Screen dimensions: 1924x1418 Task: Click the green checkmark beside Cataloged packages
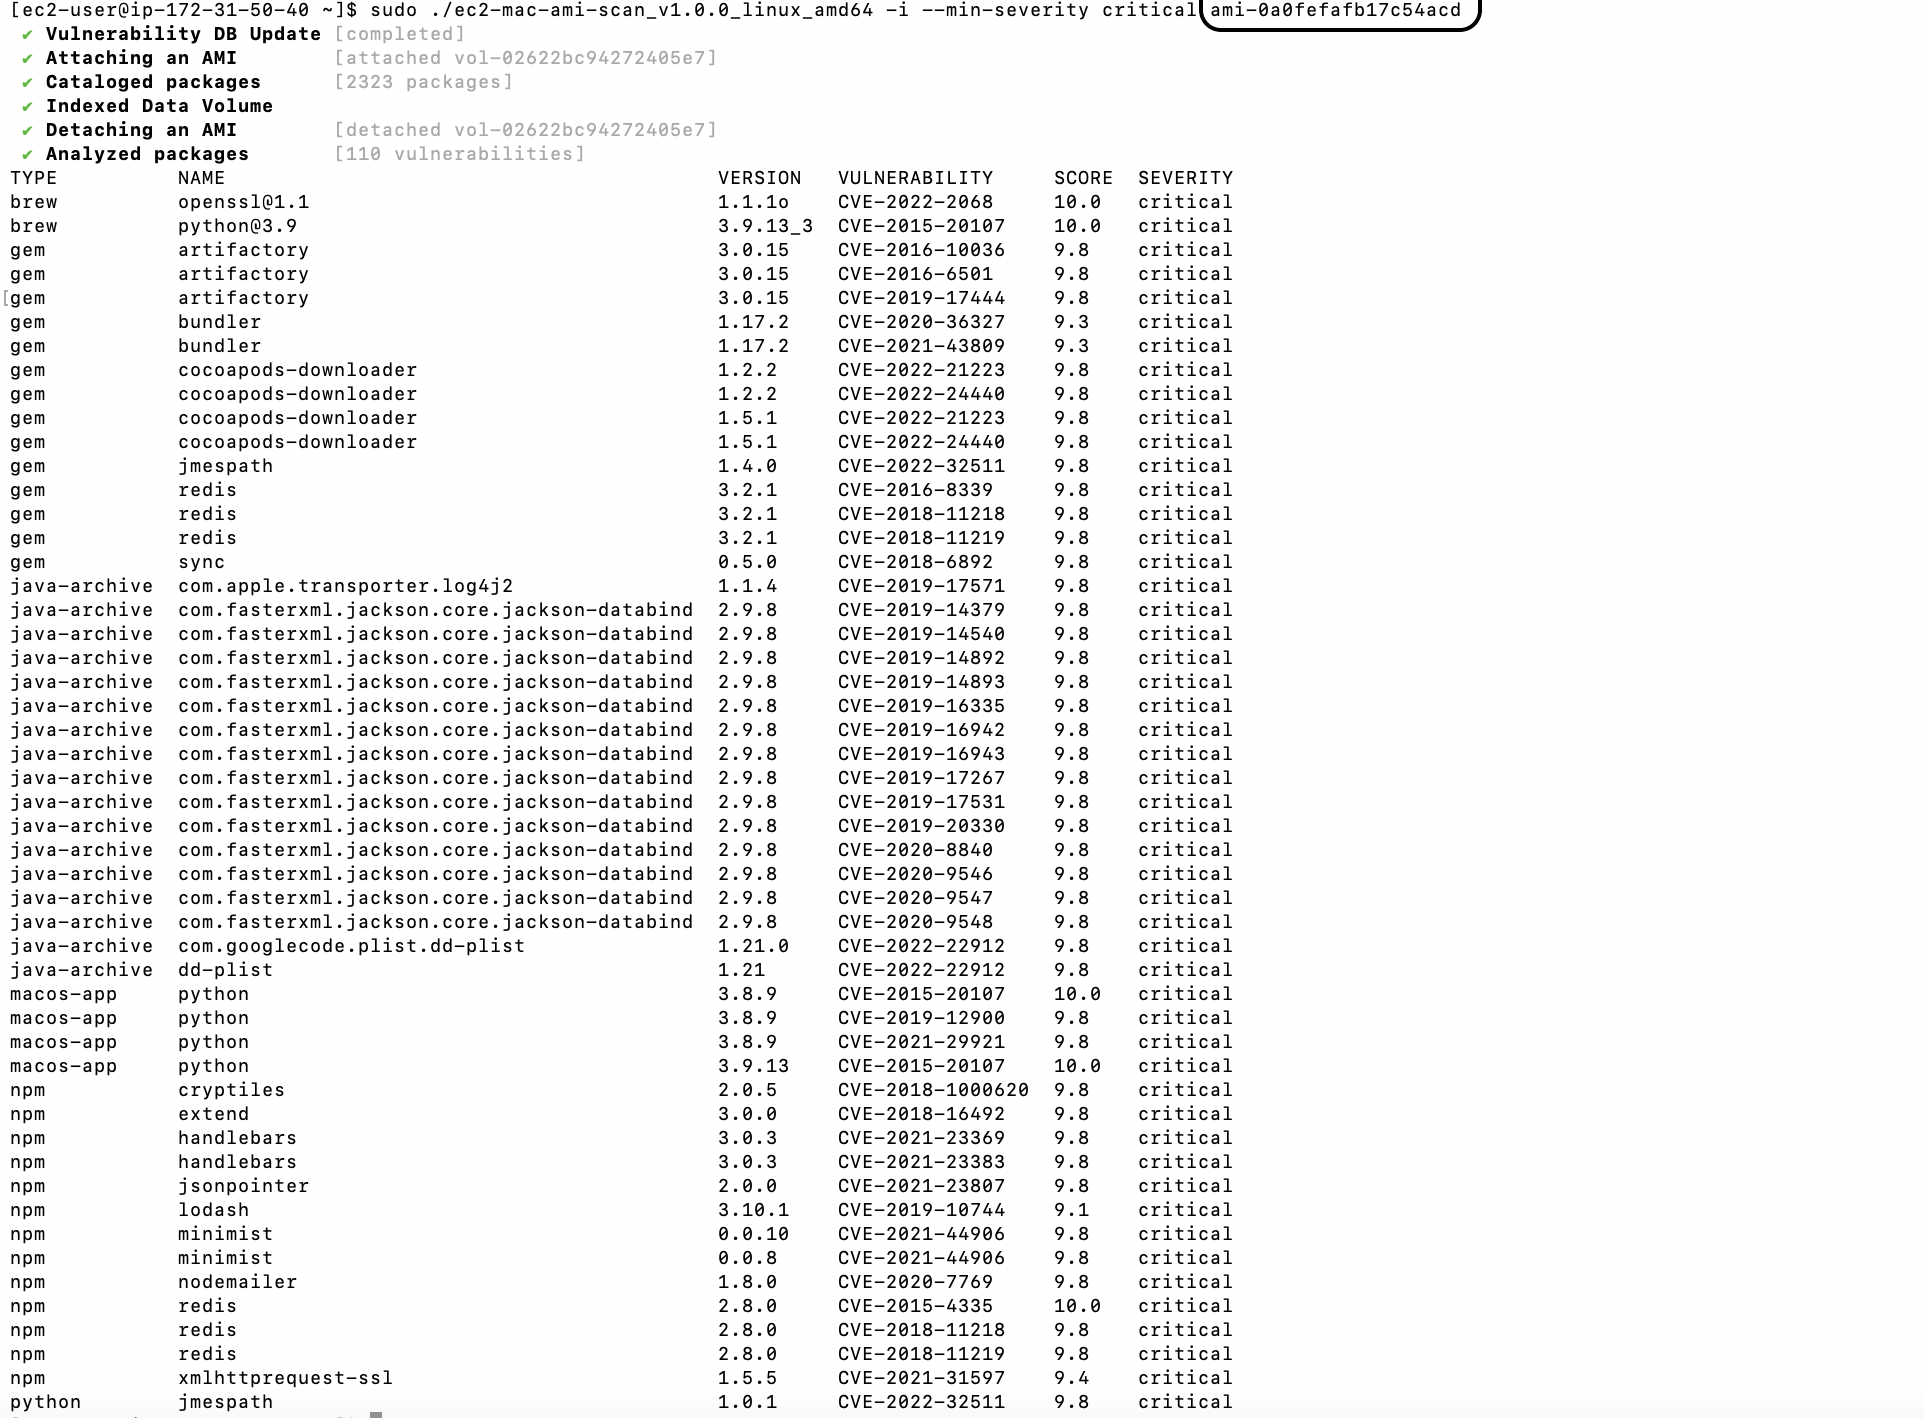[27, 83]
